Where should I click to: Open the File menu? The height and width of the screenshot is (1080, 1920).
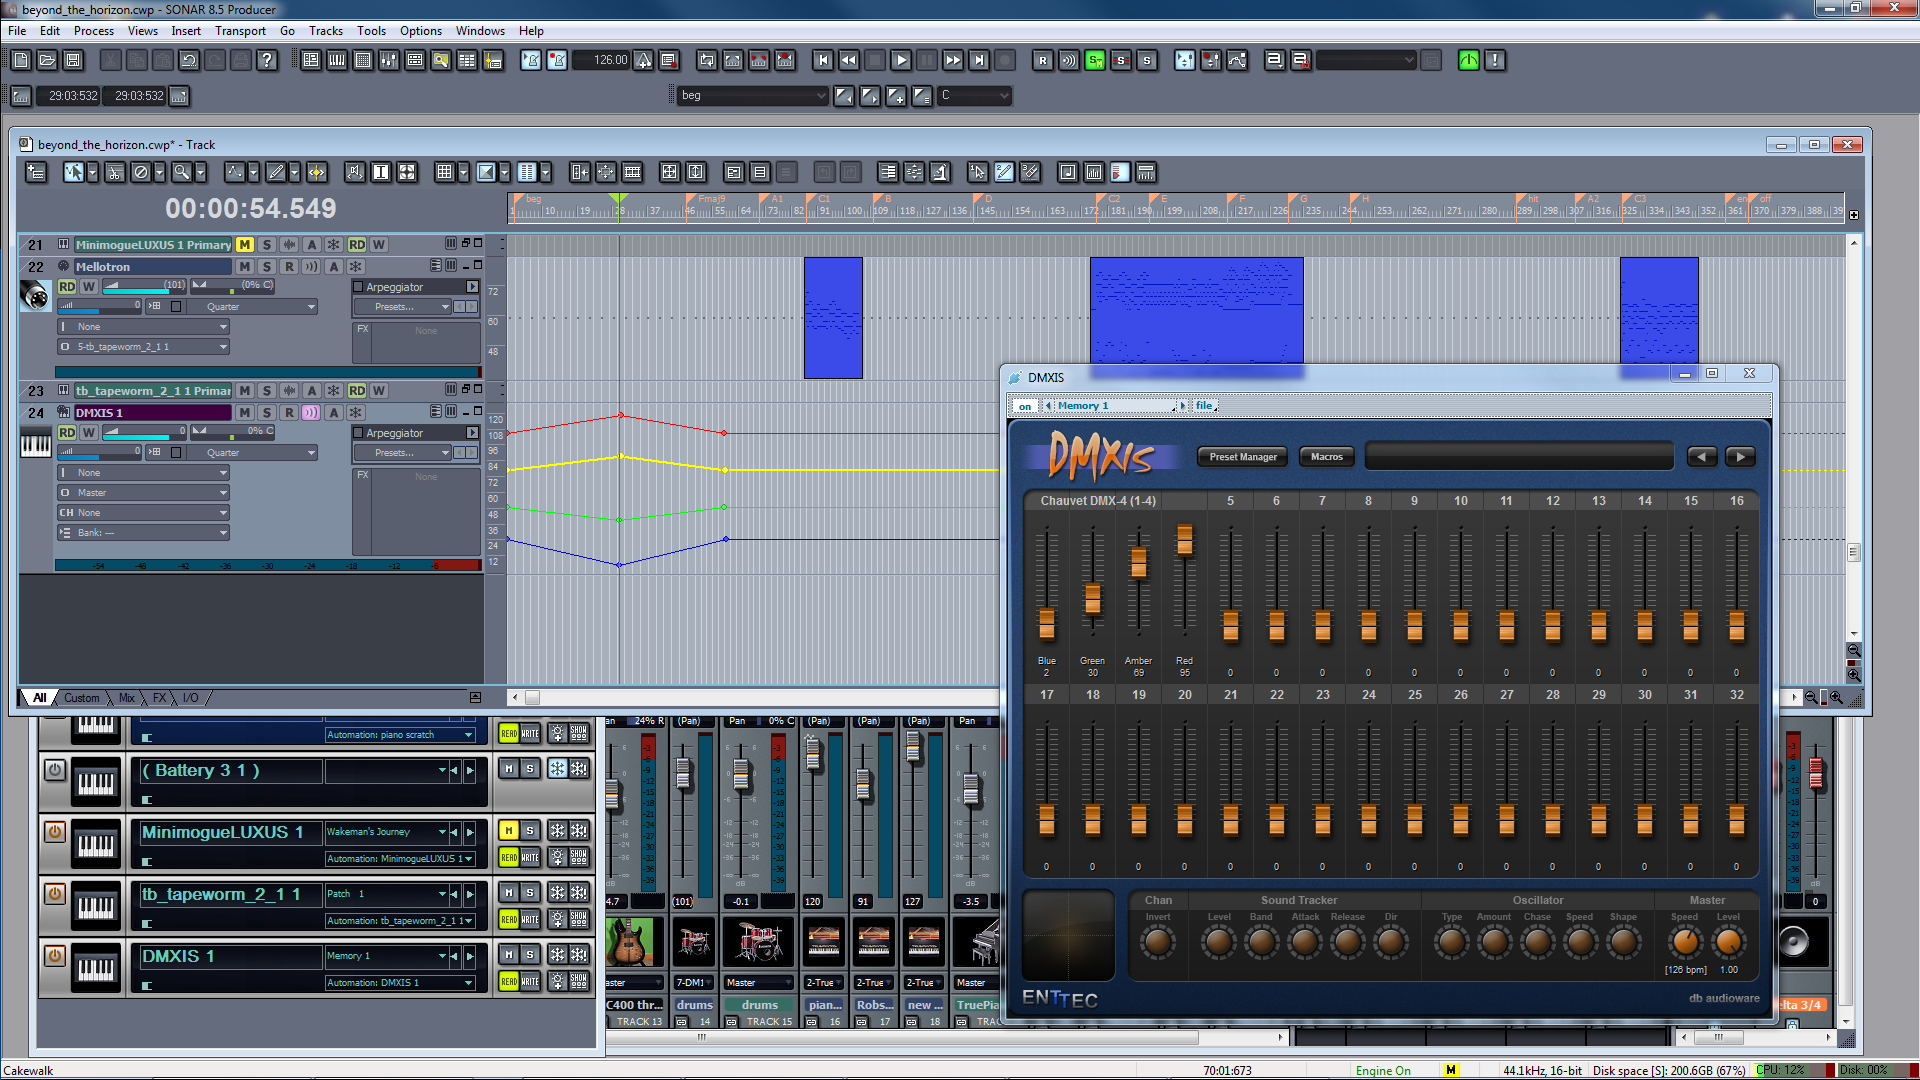pyautogui.click(x=17, y=31)
